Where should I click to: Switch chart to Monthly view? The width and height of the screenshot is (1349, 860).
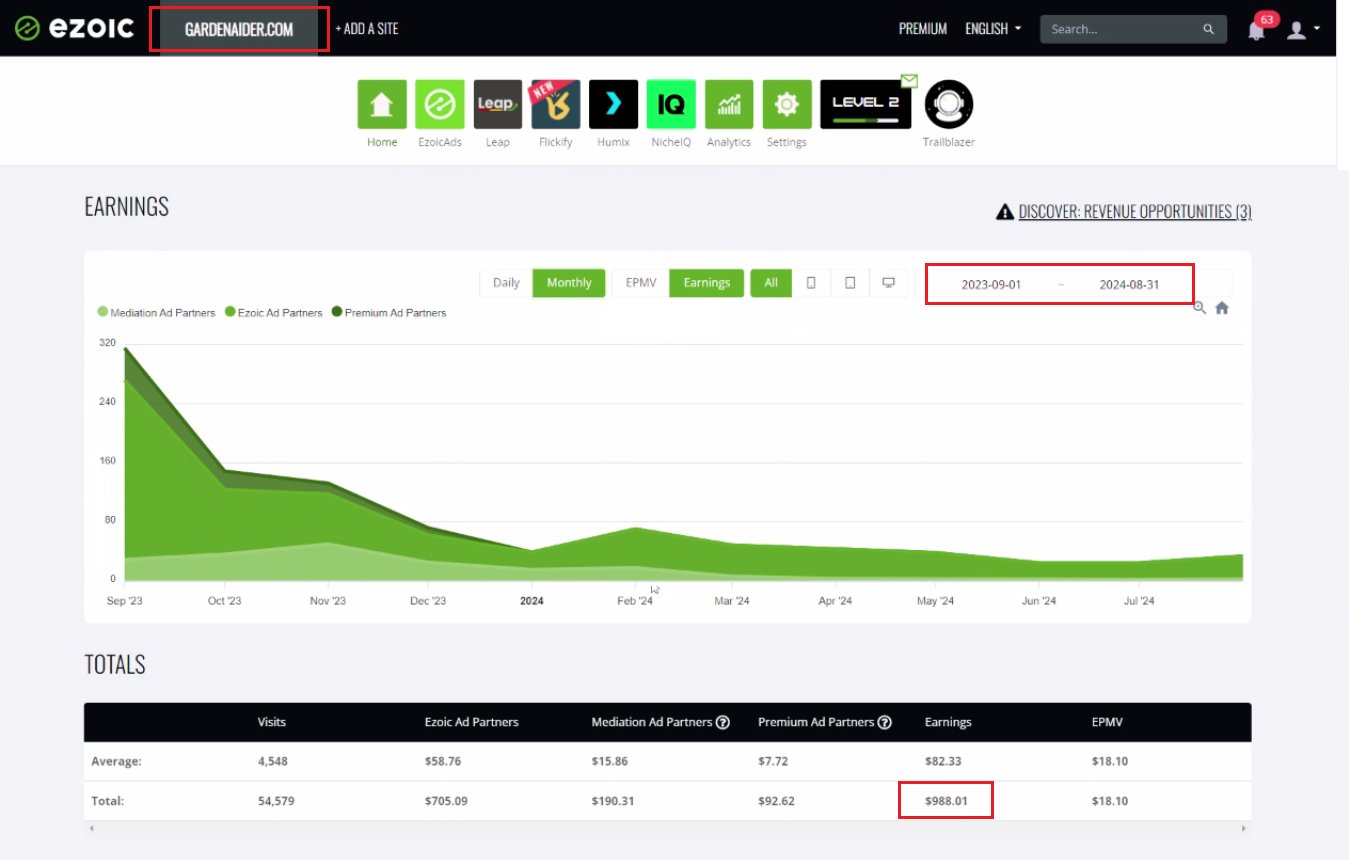569,283
